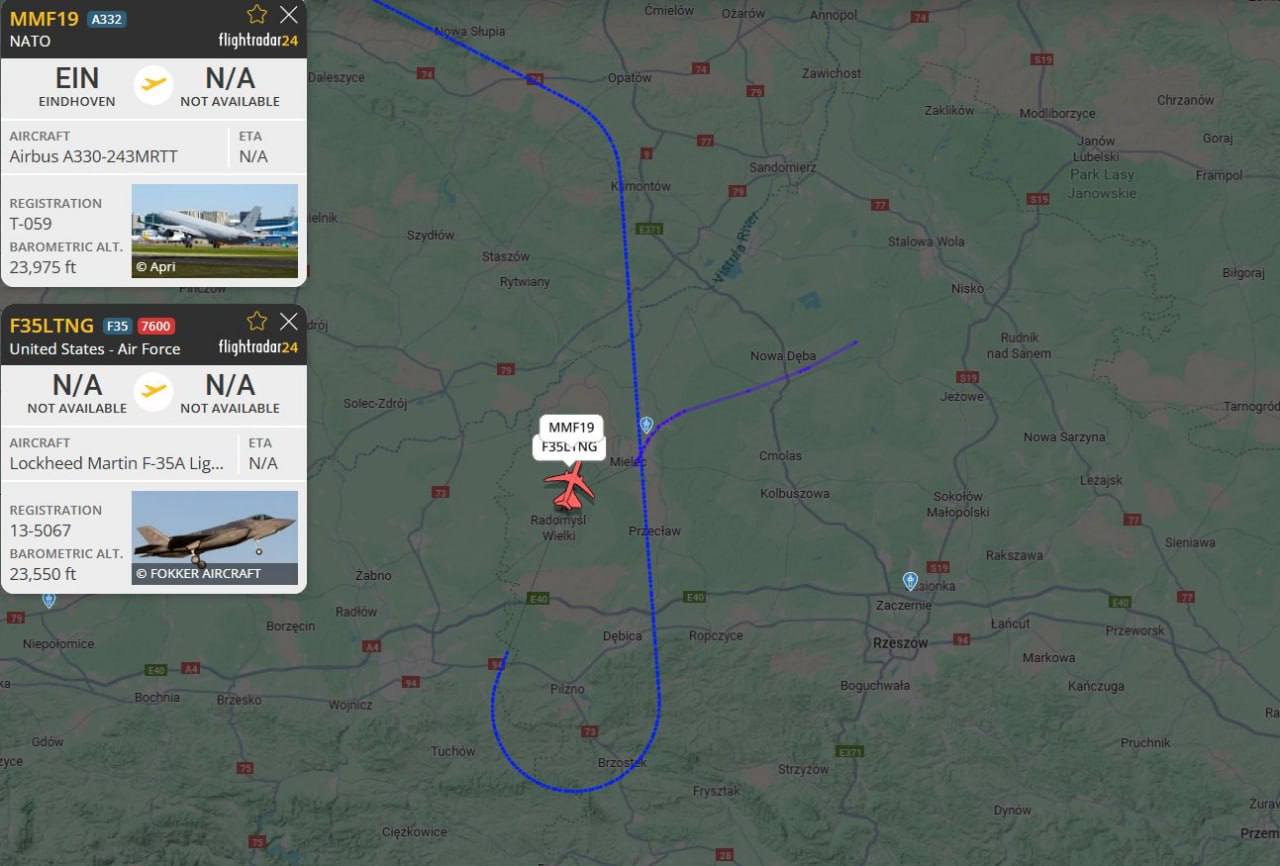Click the F35 aircraft type badge
Viewport: 1280px width, 866px height.
(117, 326)
